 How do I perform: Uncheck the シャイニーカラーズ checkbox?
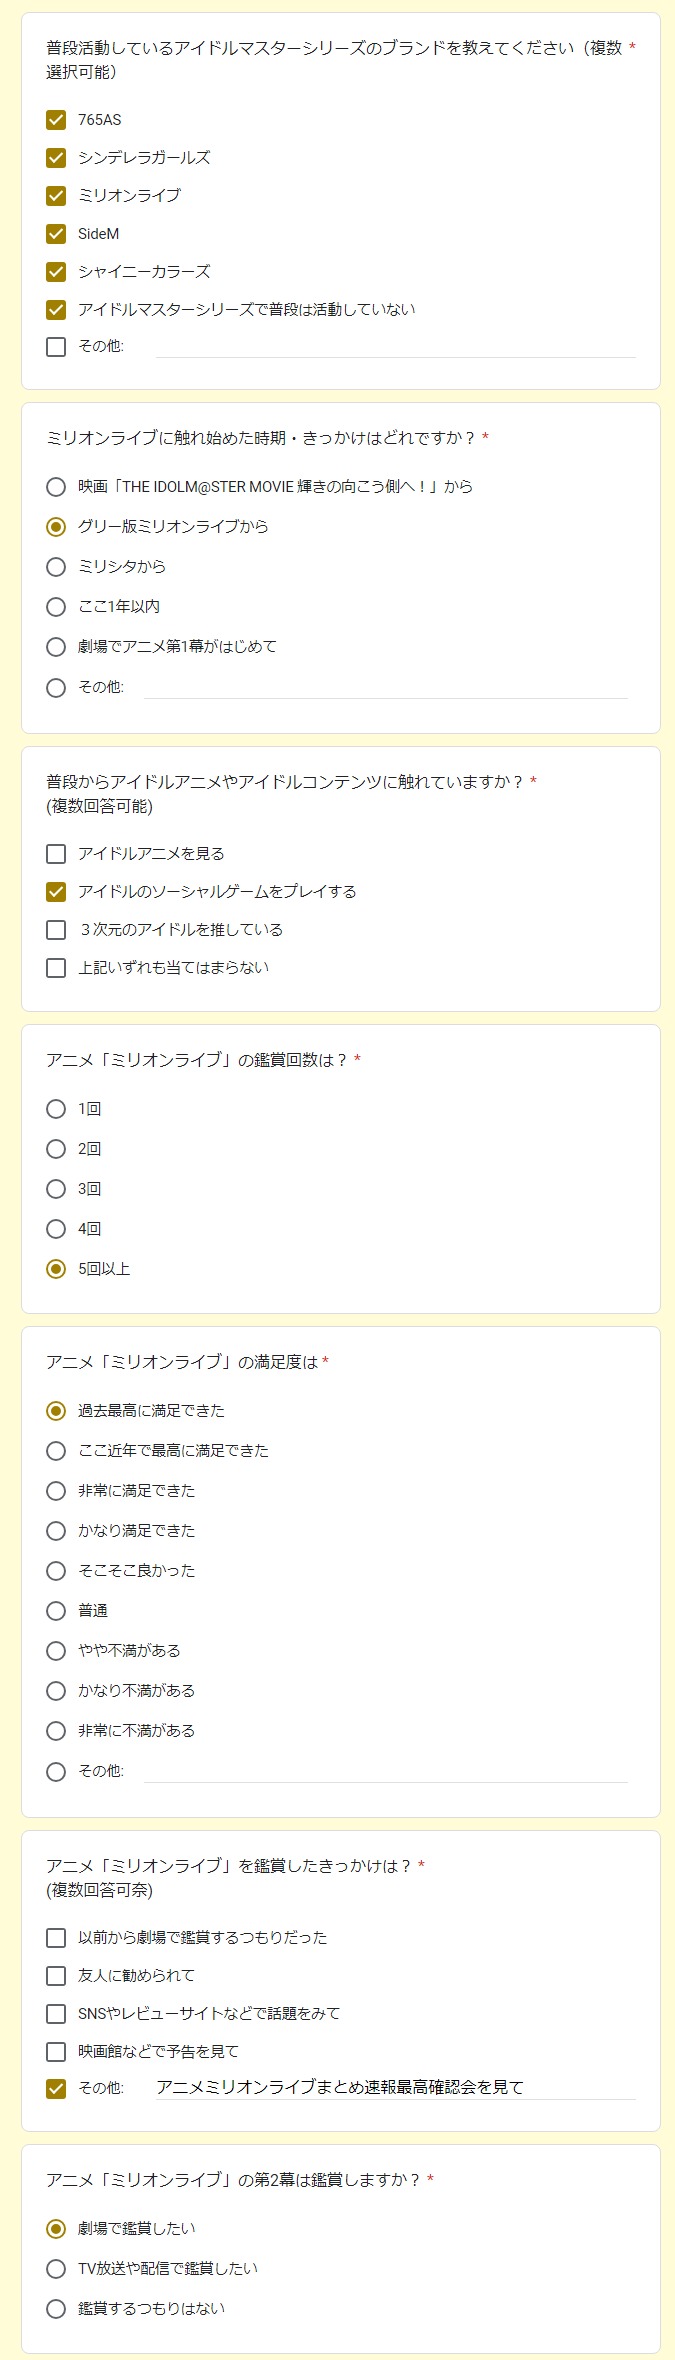56,272
